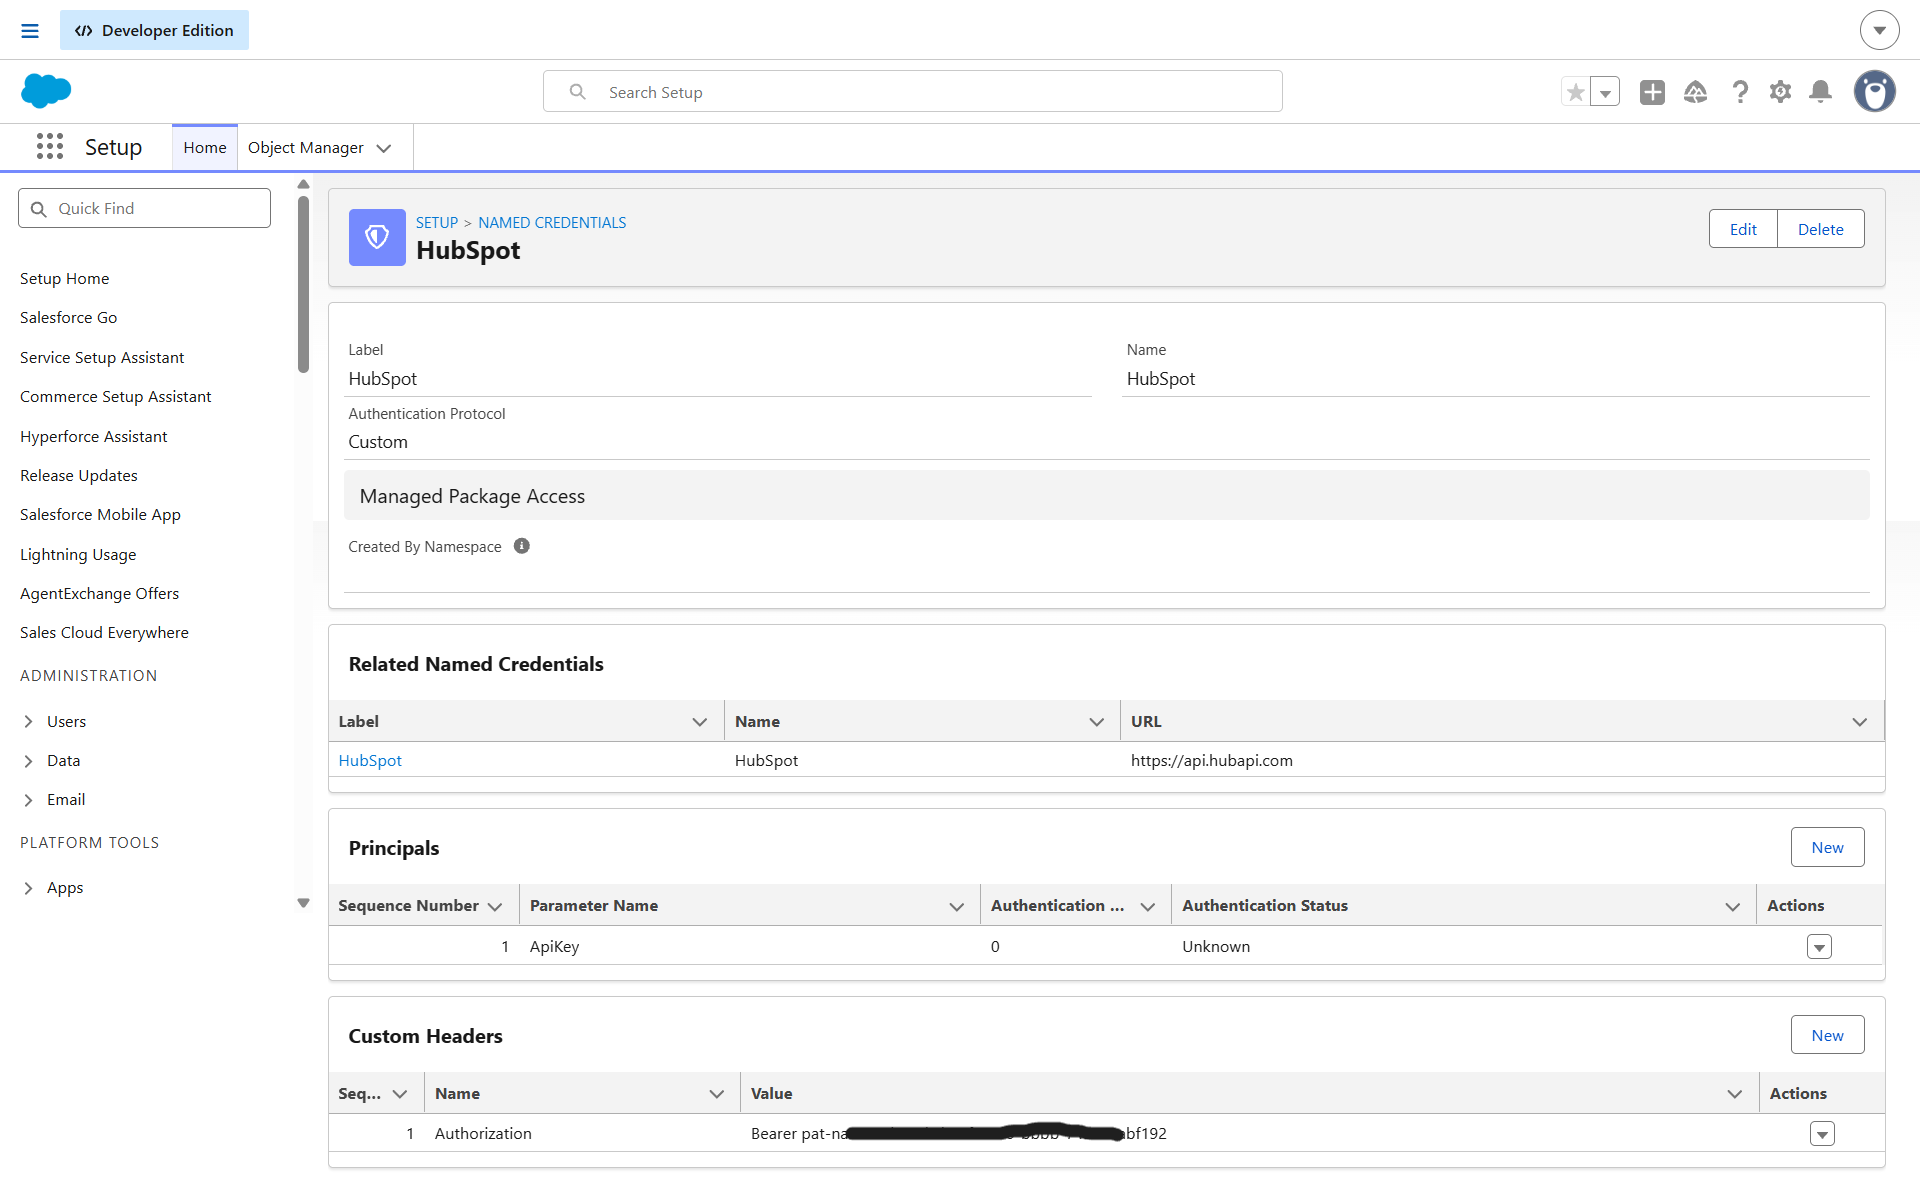Open the setup gear icon
This screenshot has width=1920, height=1182.
pyautogui.click(x=1780, y=92)
